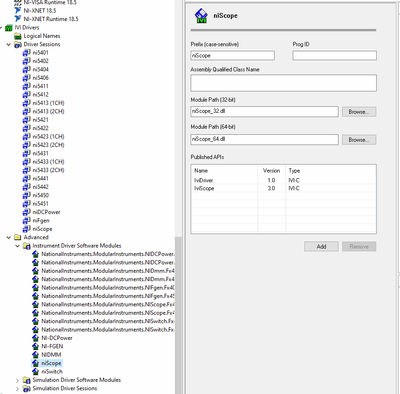Collapse the Driver Sessions node
Image resolution: width=400 pixels, height=394 pixels.
click(9, 44)
